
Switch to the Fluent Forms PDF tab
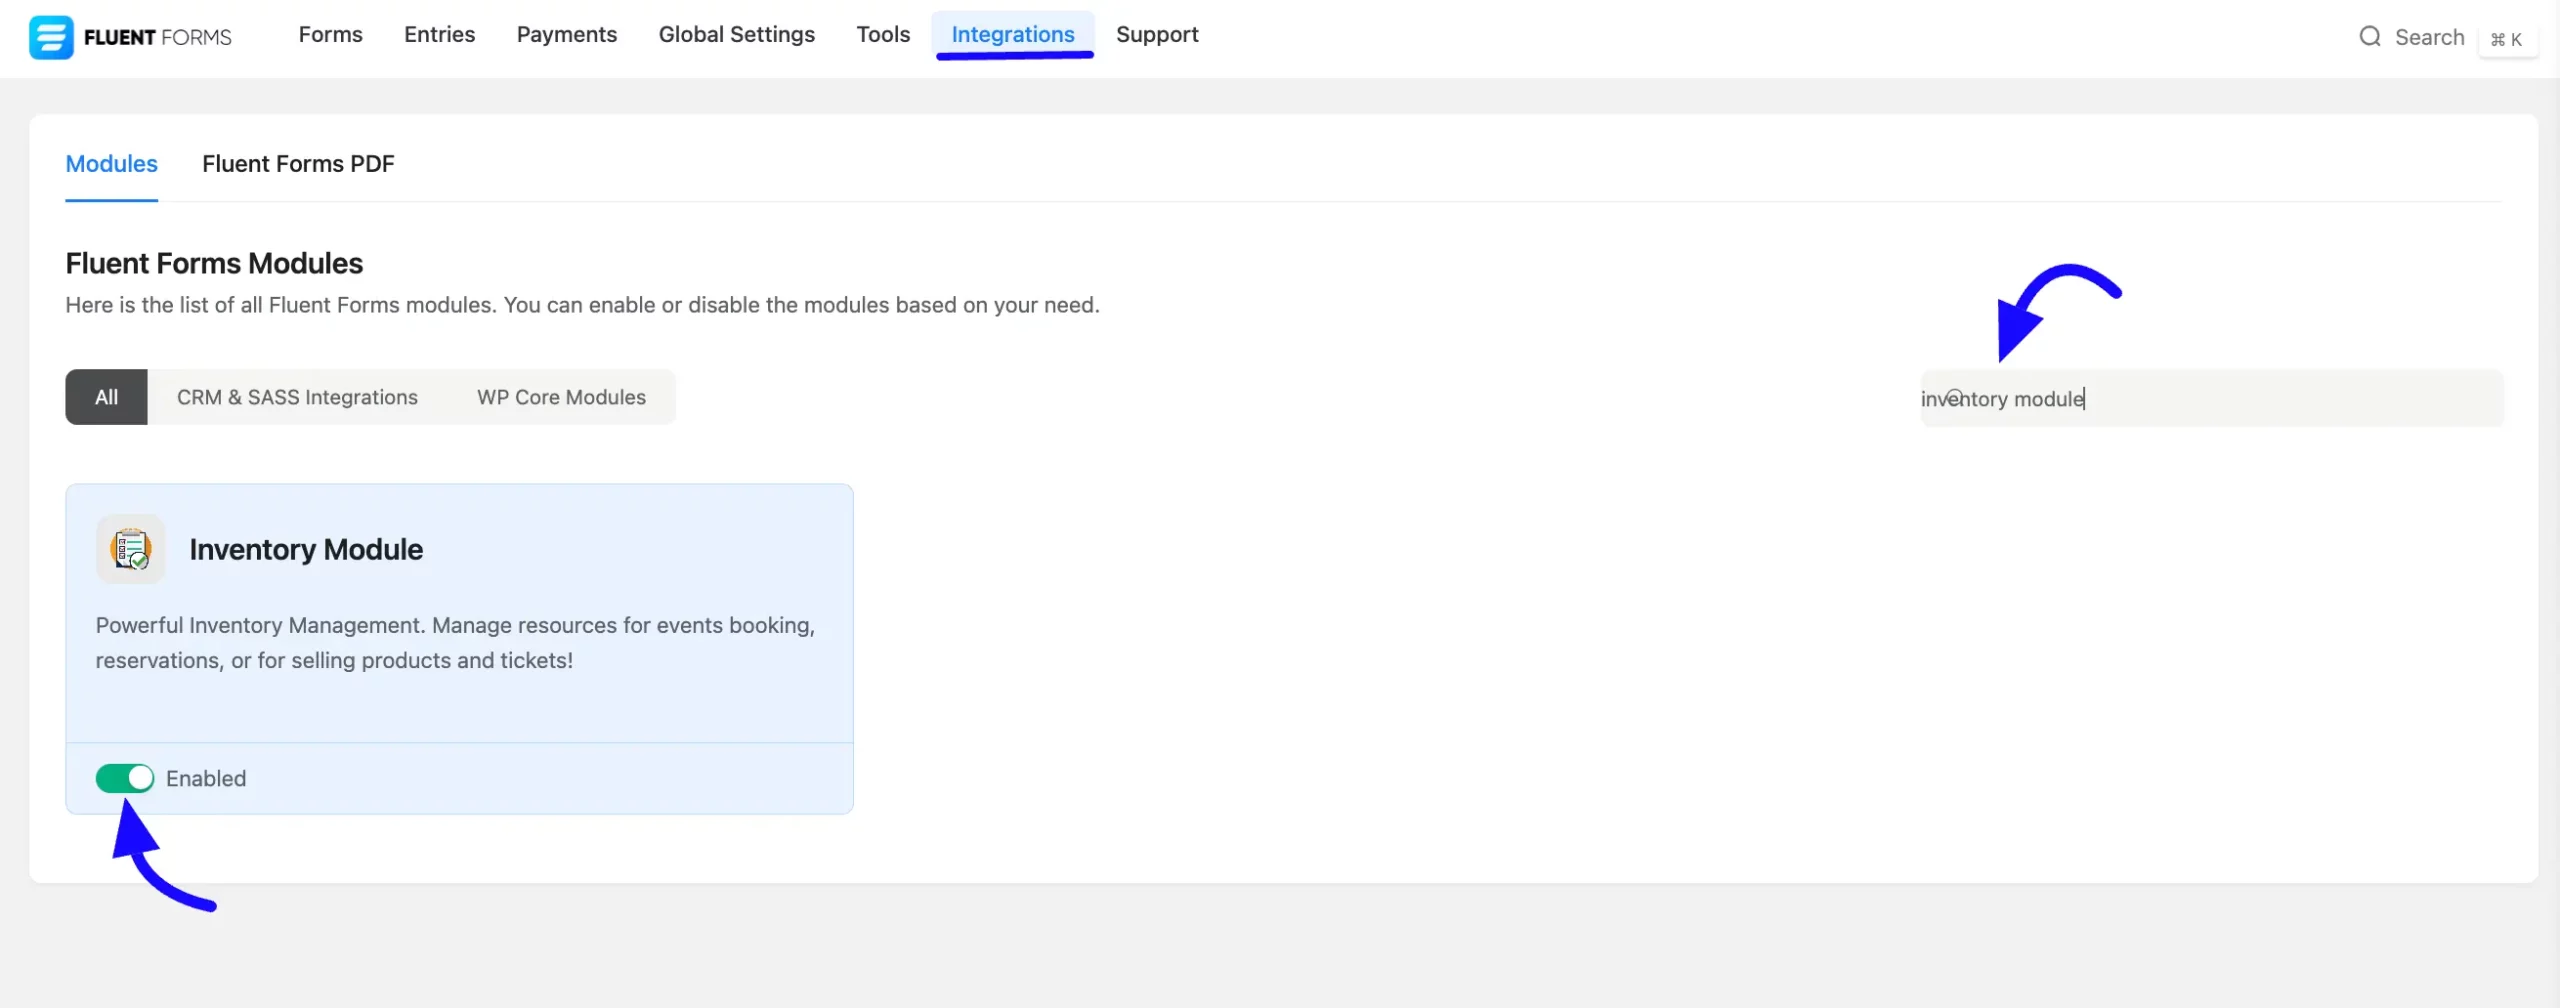[298, 163]
